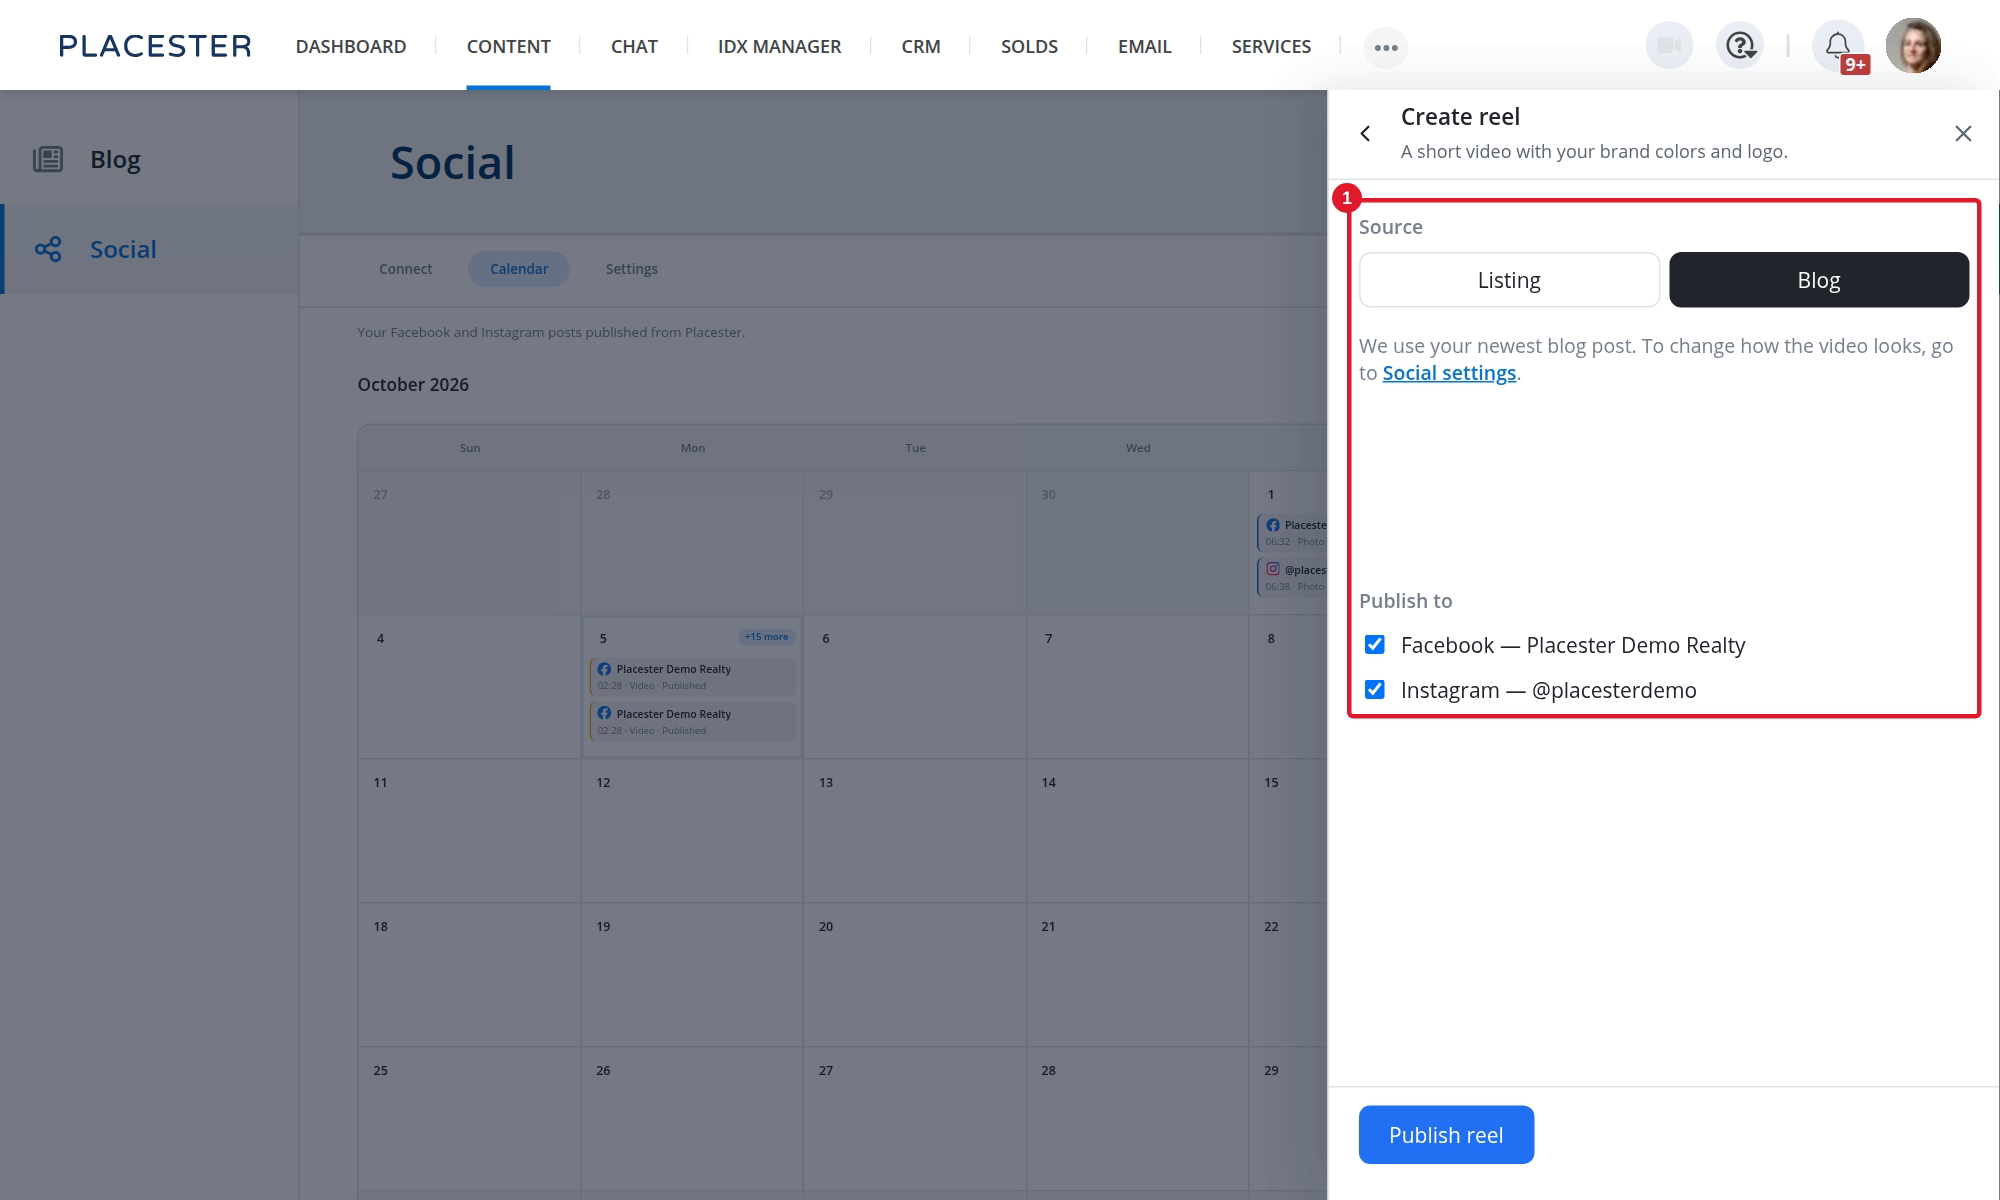Screen dimensions: 2000x1200
Task: Open second Placester Demo Realty video post on the 5th
Action: coord(693,722)
